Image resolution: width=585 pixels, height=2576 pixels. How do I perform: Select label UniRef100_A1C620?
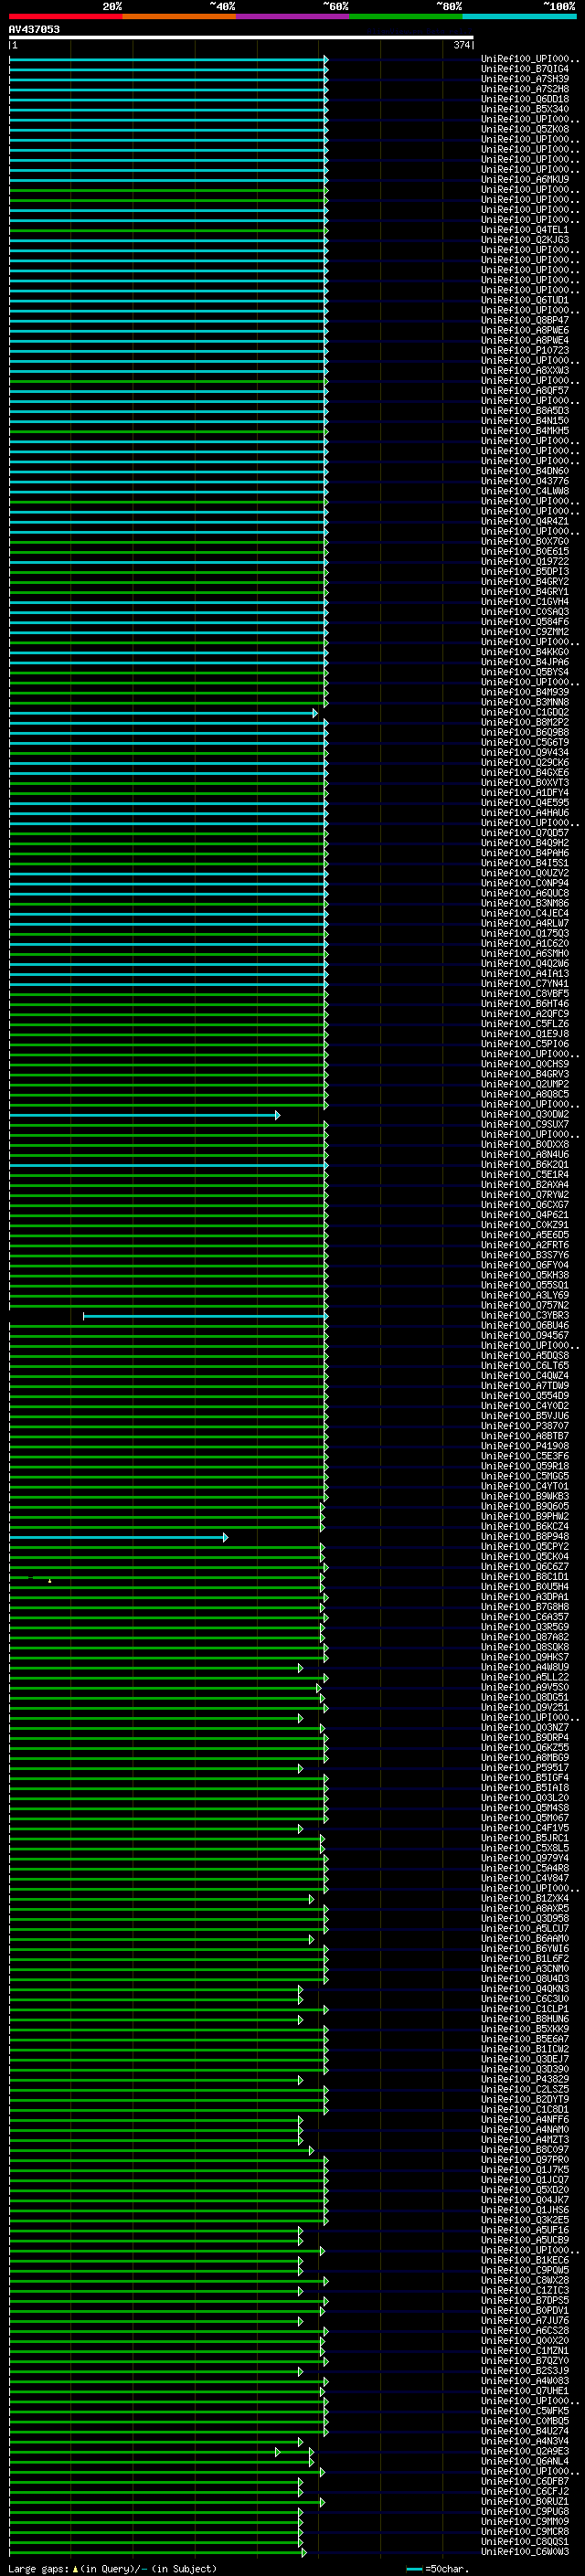(524, 944)
